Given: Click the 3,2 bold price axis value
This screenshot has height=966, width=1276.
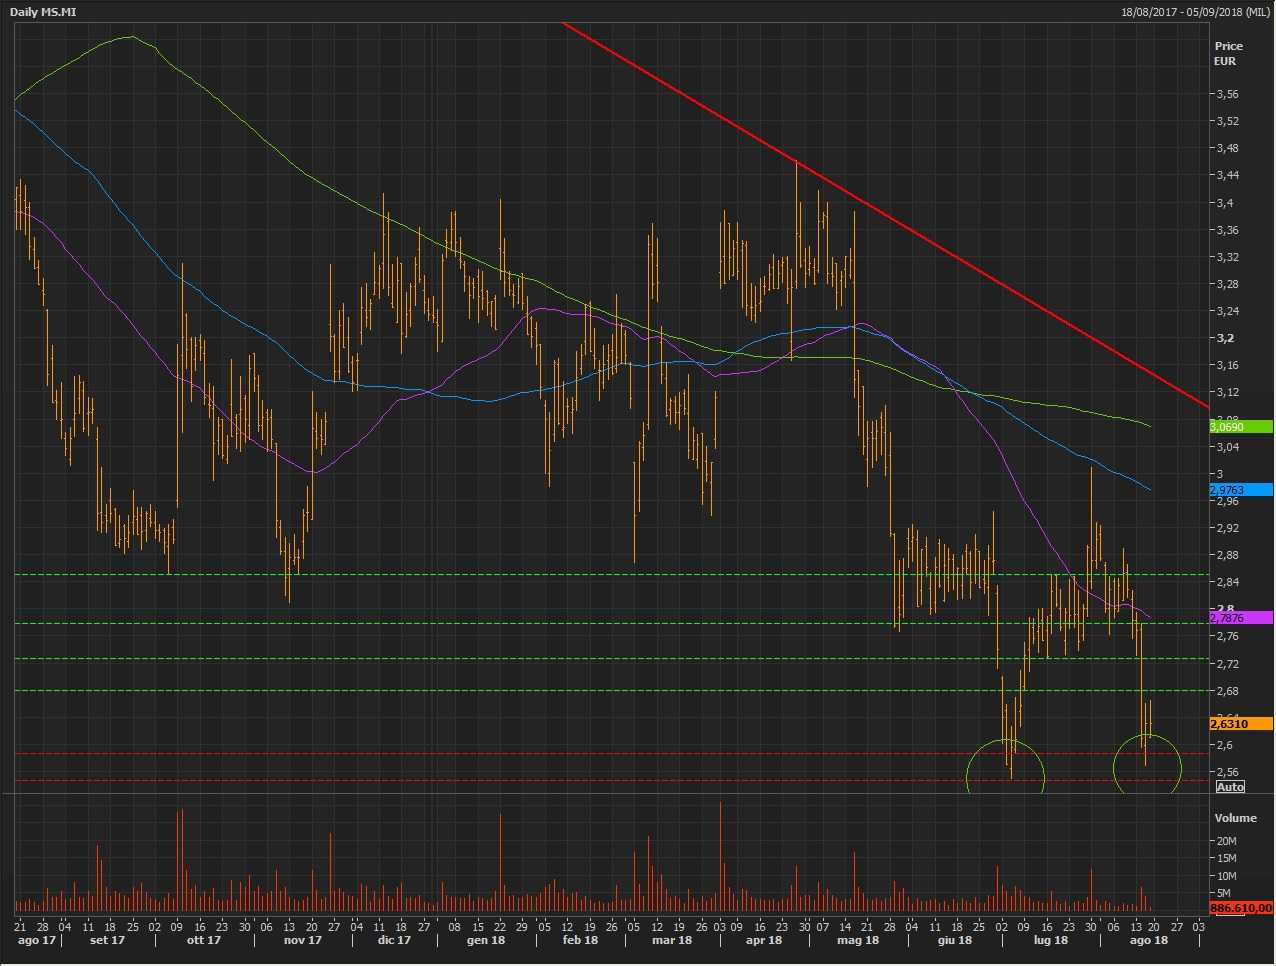Looking at the screenshot, I should (x=1225, y=338).
